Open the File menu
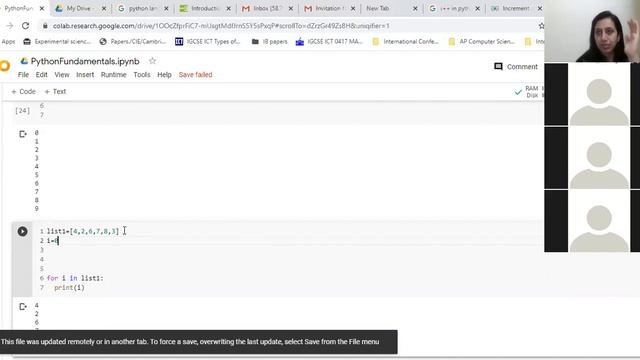 pos(23,75)
